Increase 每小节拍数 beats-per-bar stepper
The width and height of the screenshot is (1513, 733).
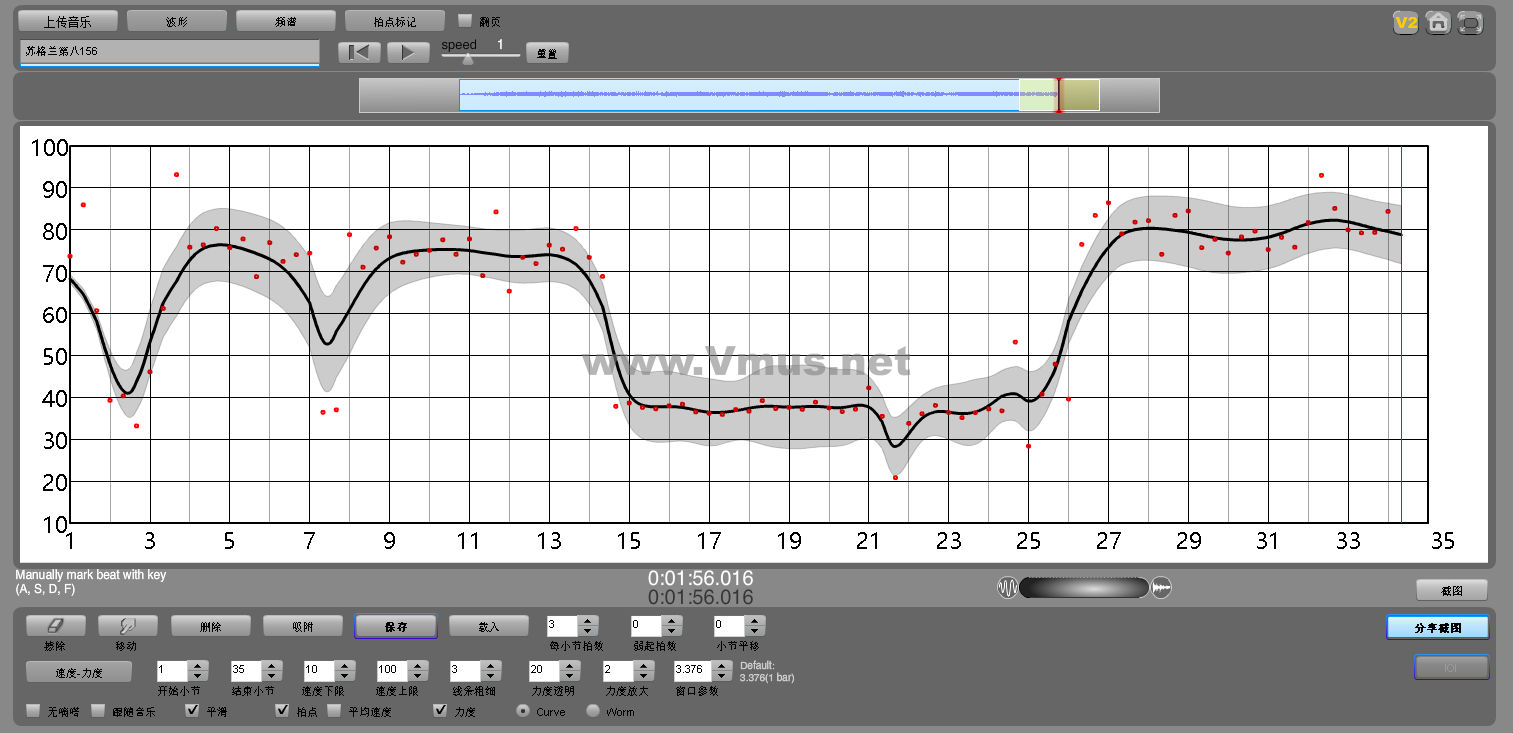pos(588,621)
